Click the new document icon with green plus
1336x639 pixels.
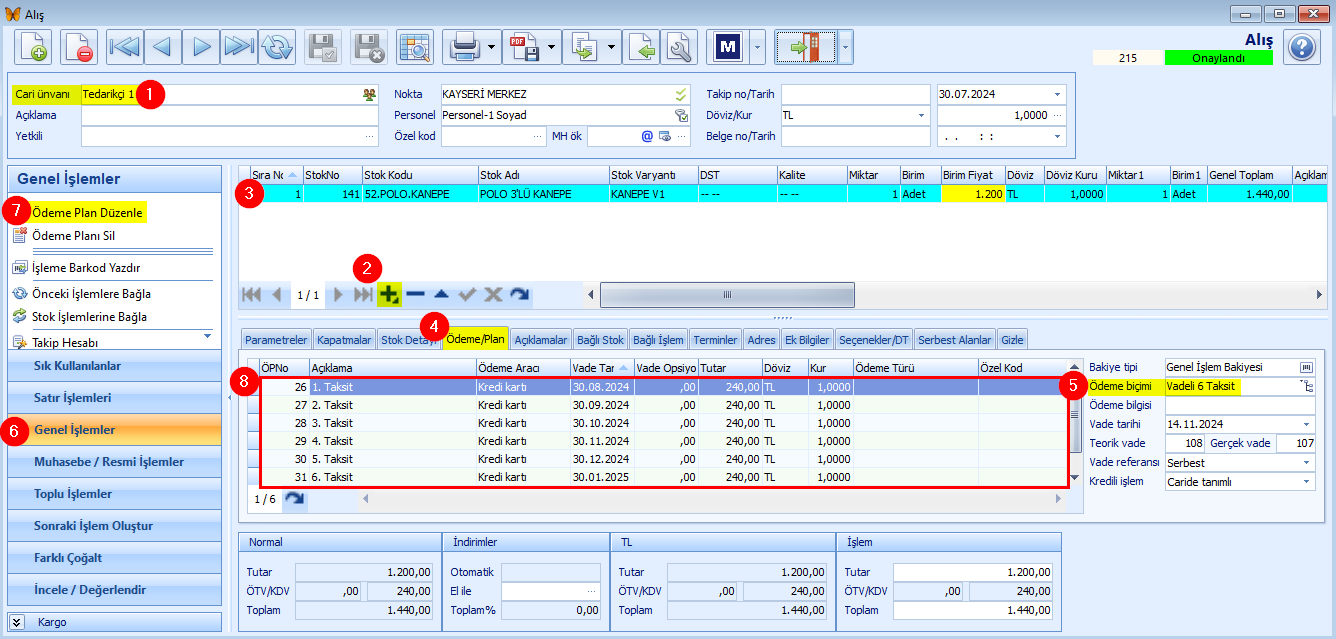(x=33, y=47)
